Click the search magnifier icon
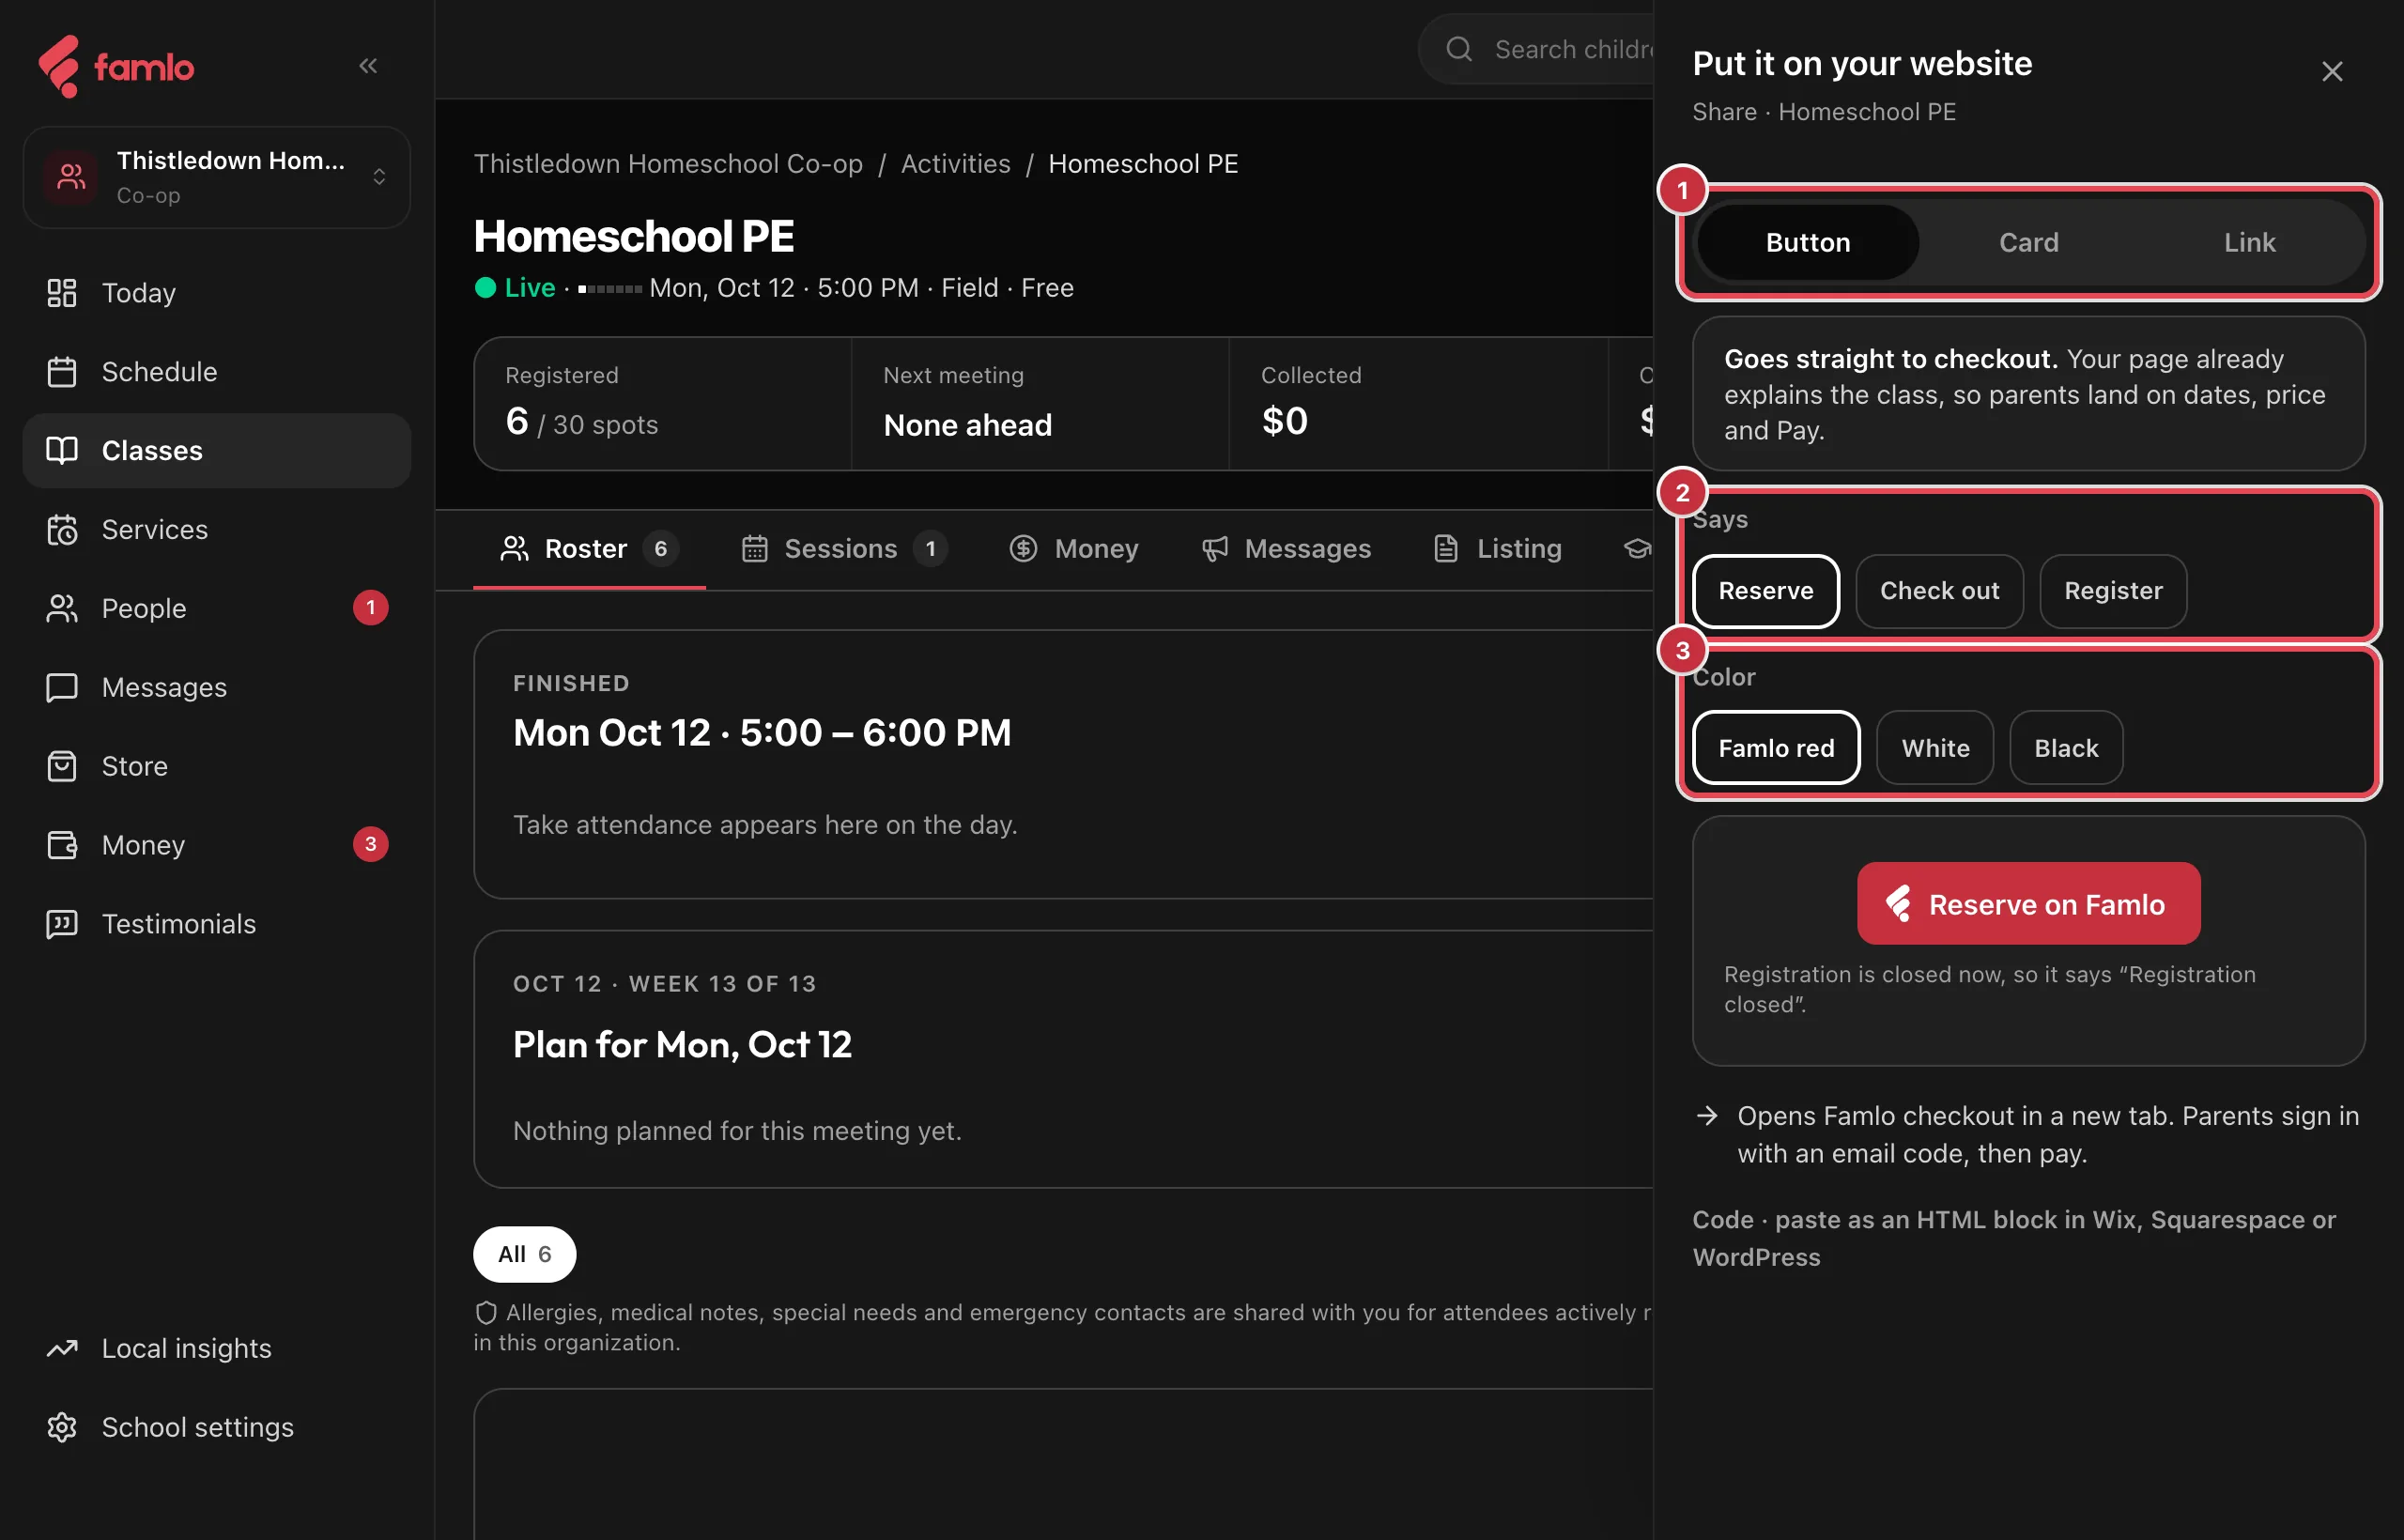Viewport: 2404px width, 1540px height. [x=1459, y=49]
